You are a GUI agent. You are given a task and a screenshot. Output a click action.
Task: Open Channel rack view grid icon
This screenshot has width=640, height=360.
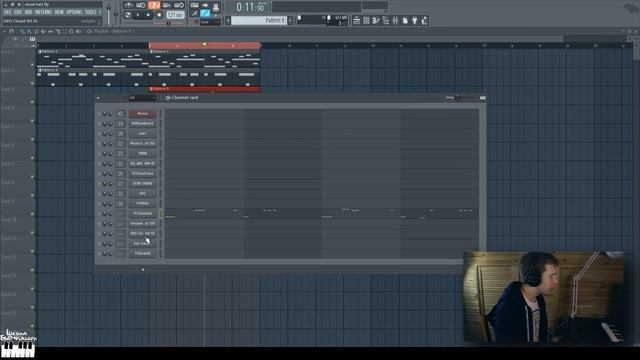point(366,20)
